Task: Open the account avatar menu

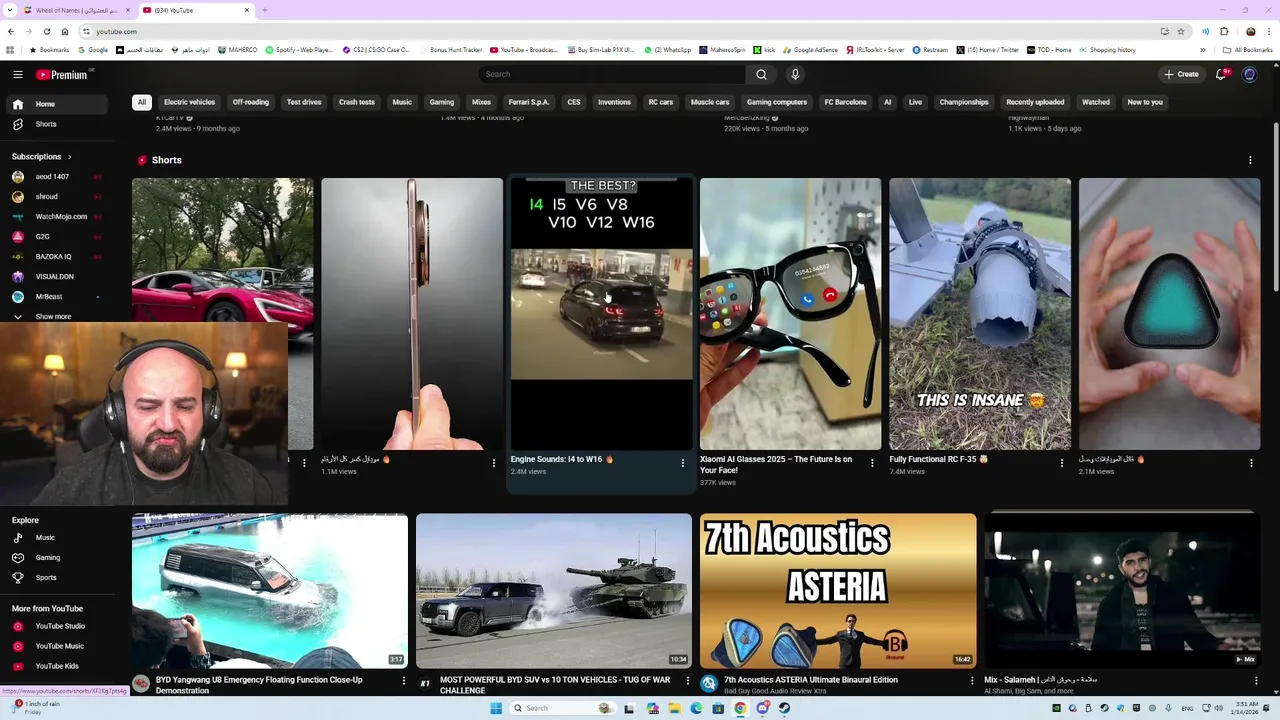Action: coord(1249,74)
